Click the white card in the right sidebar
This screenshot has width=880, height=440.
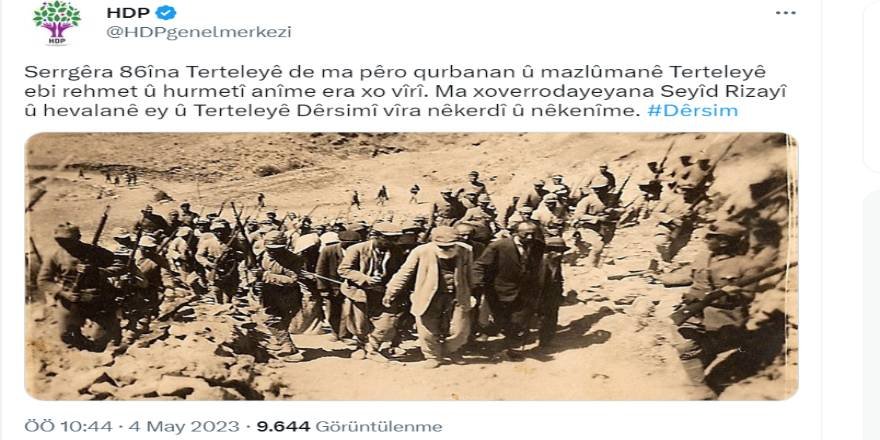tap(872, 84)
